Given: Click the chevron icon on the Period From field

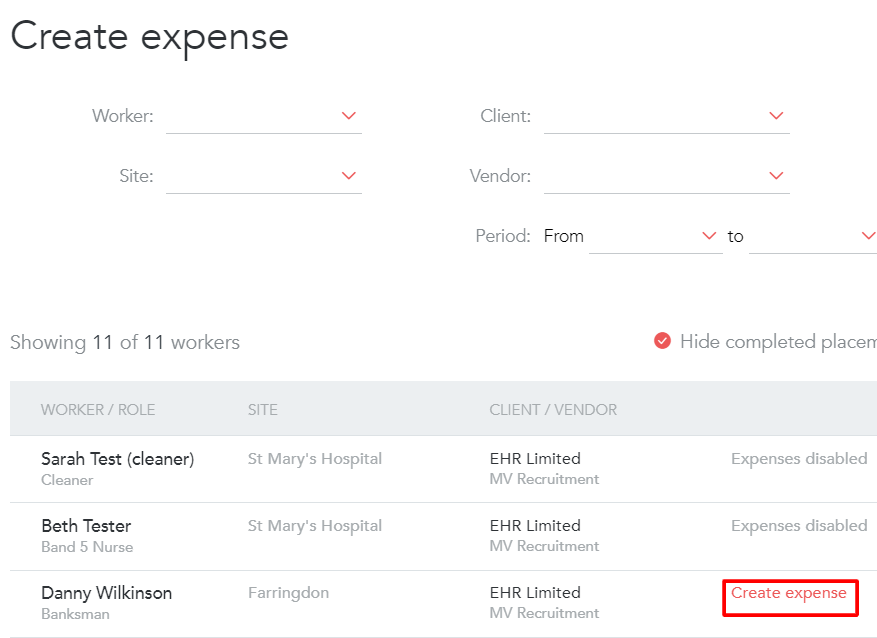Looking at the screenshot, I should pos(709,236).
